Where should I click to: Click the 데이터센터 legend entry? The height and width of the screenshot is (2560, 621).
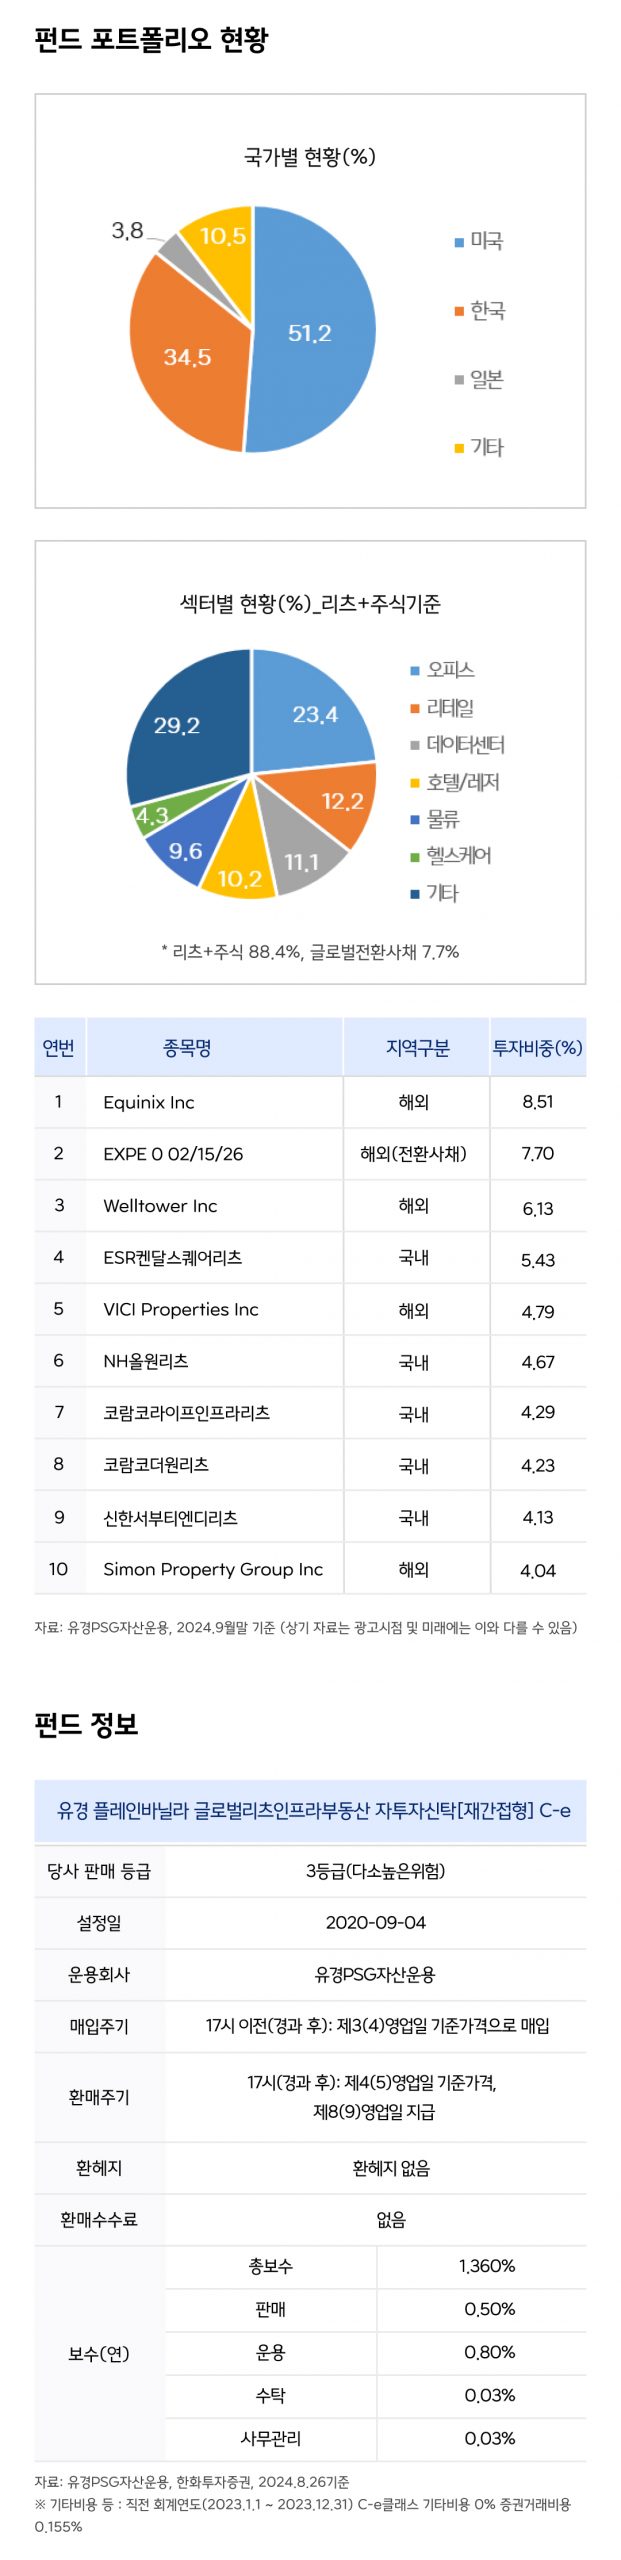[x=457, y=745]
